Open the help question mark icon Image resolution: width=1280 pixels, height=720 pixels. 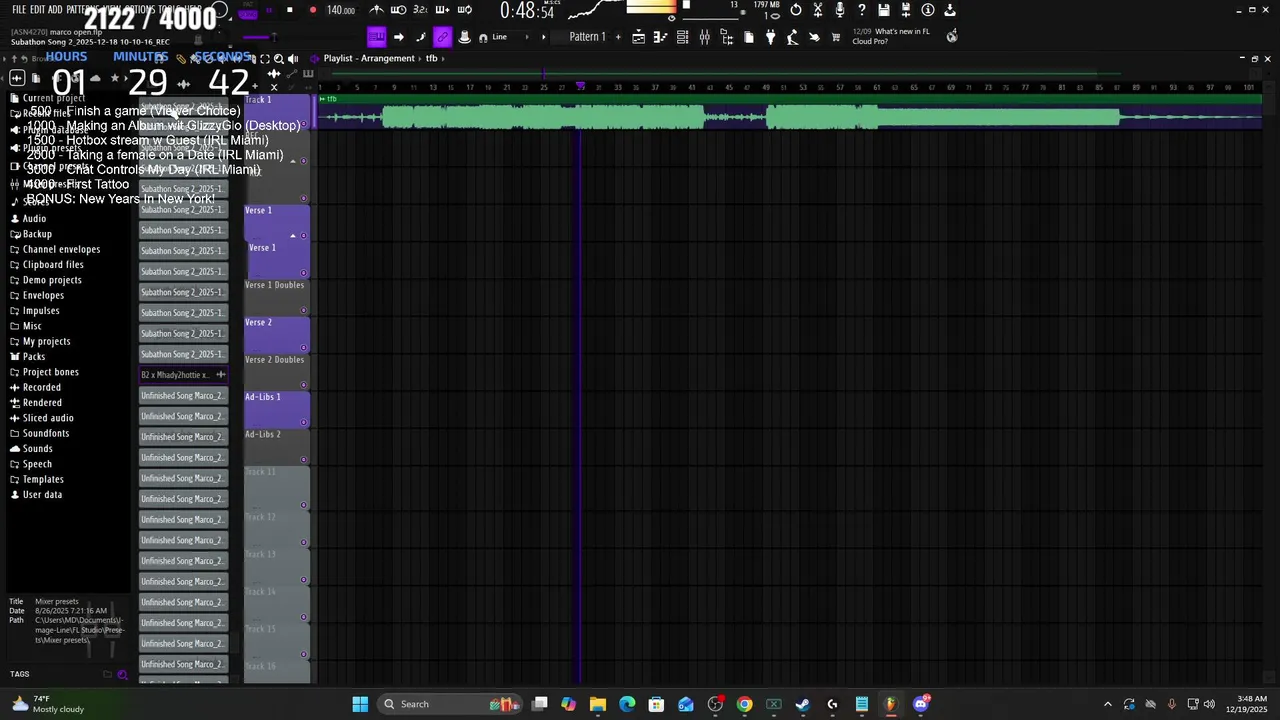pos(862,10)
